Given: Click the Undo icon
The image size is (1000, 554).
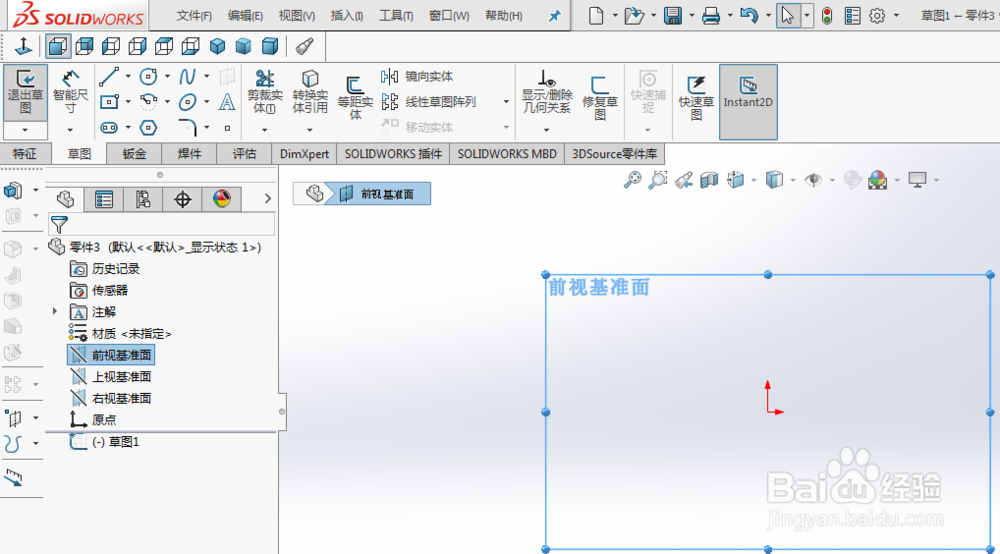Looking at the screenshot, I should pyautogui.click(x=749, y=15).
